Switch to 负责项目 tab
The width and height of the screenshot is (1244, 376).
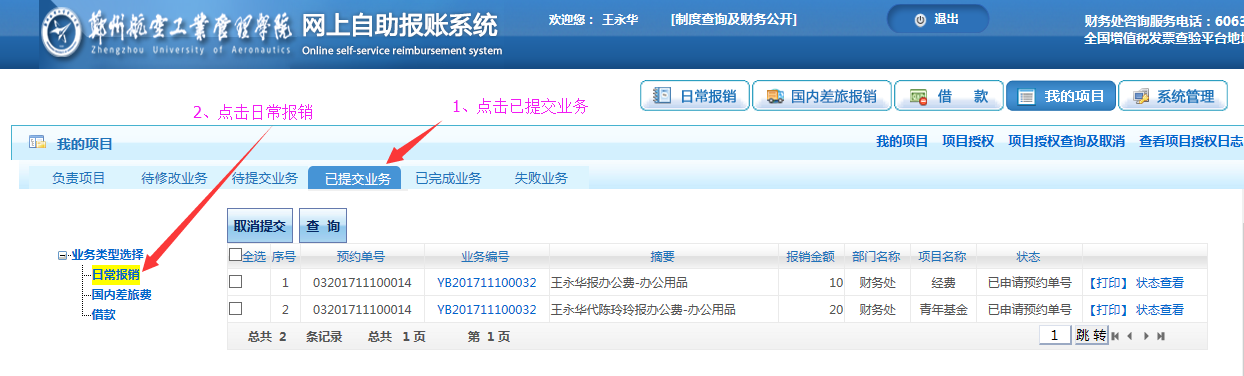tap(79, 178)
